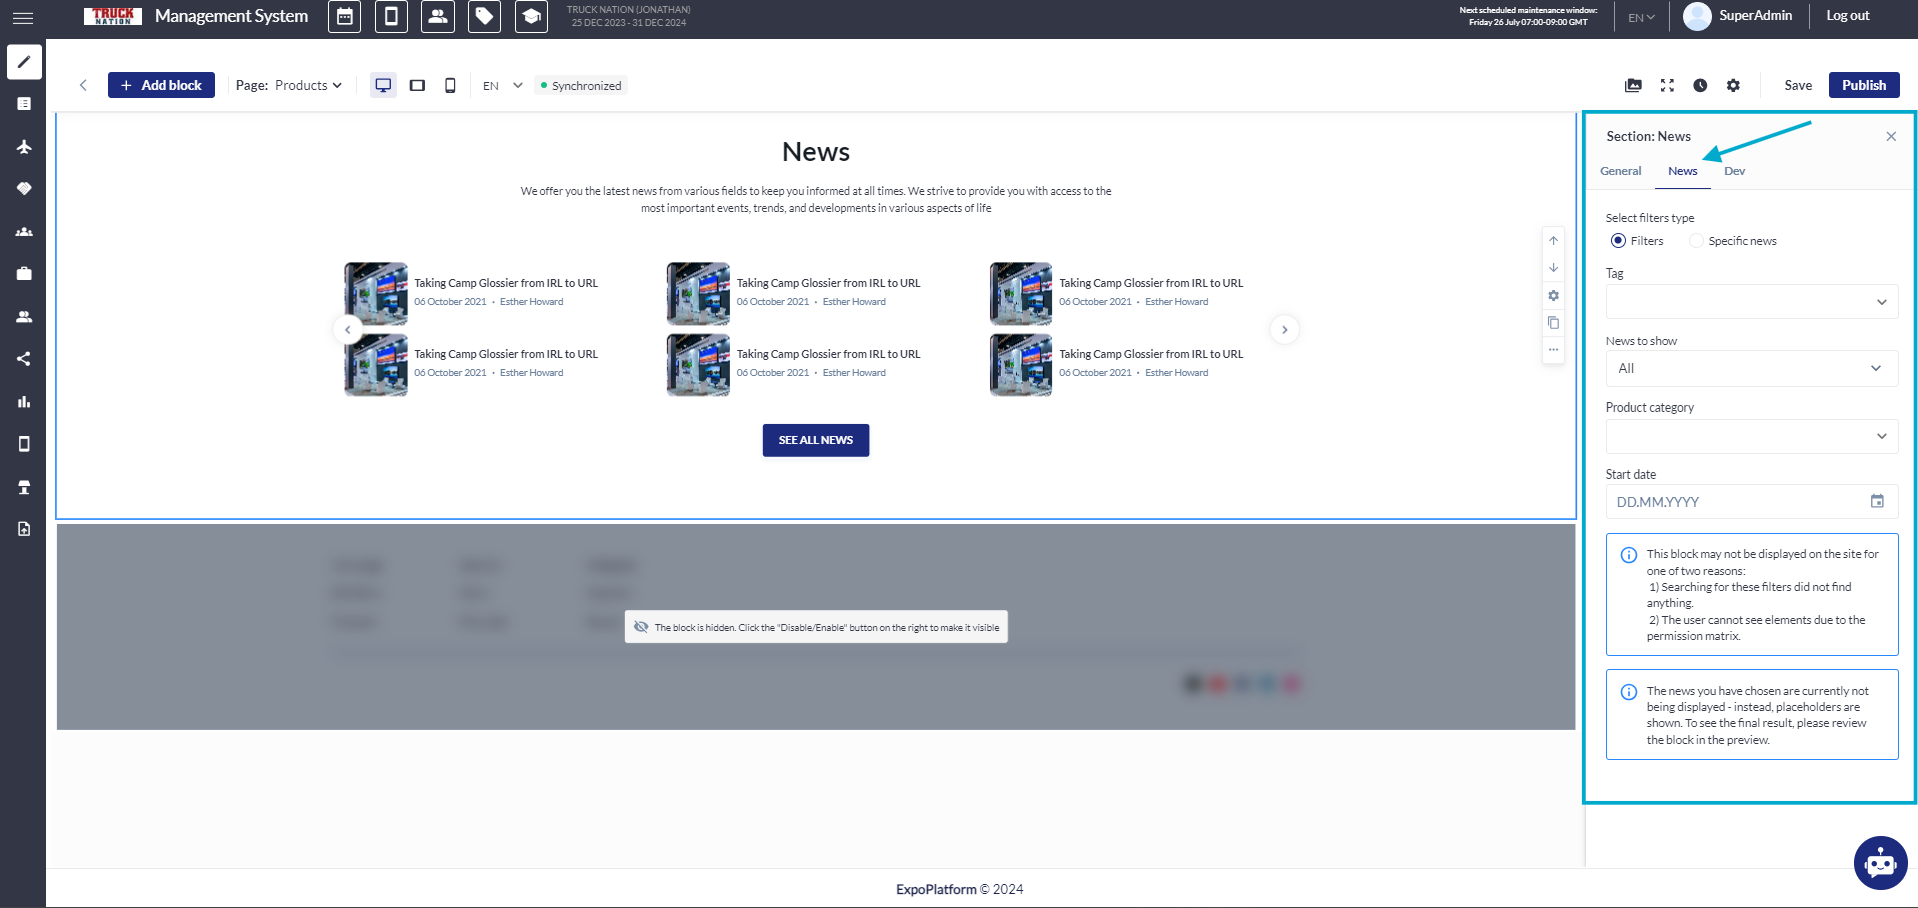The width and height of the screenshot is (1918, 908).
Task: Switch to mobile preview mode
Action: (450, 86)
